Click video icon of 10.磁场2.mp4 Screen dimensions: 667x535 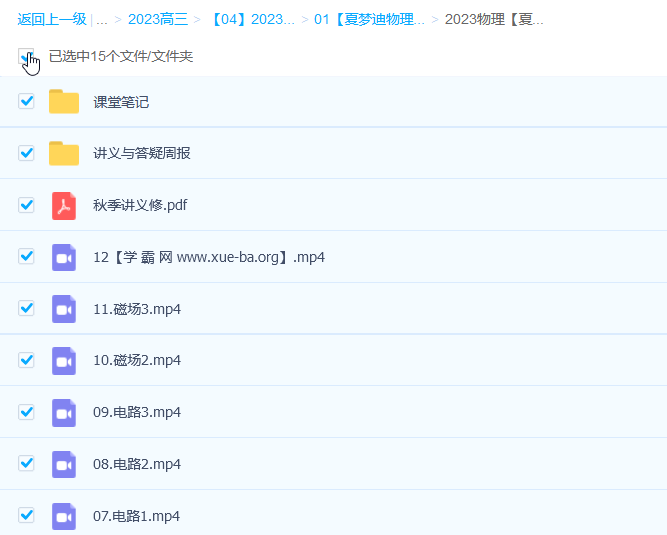(64, 360)
